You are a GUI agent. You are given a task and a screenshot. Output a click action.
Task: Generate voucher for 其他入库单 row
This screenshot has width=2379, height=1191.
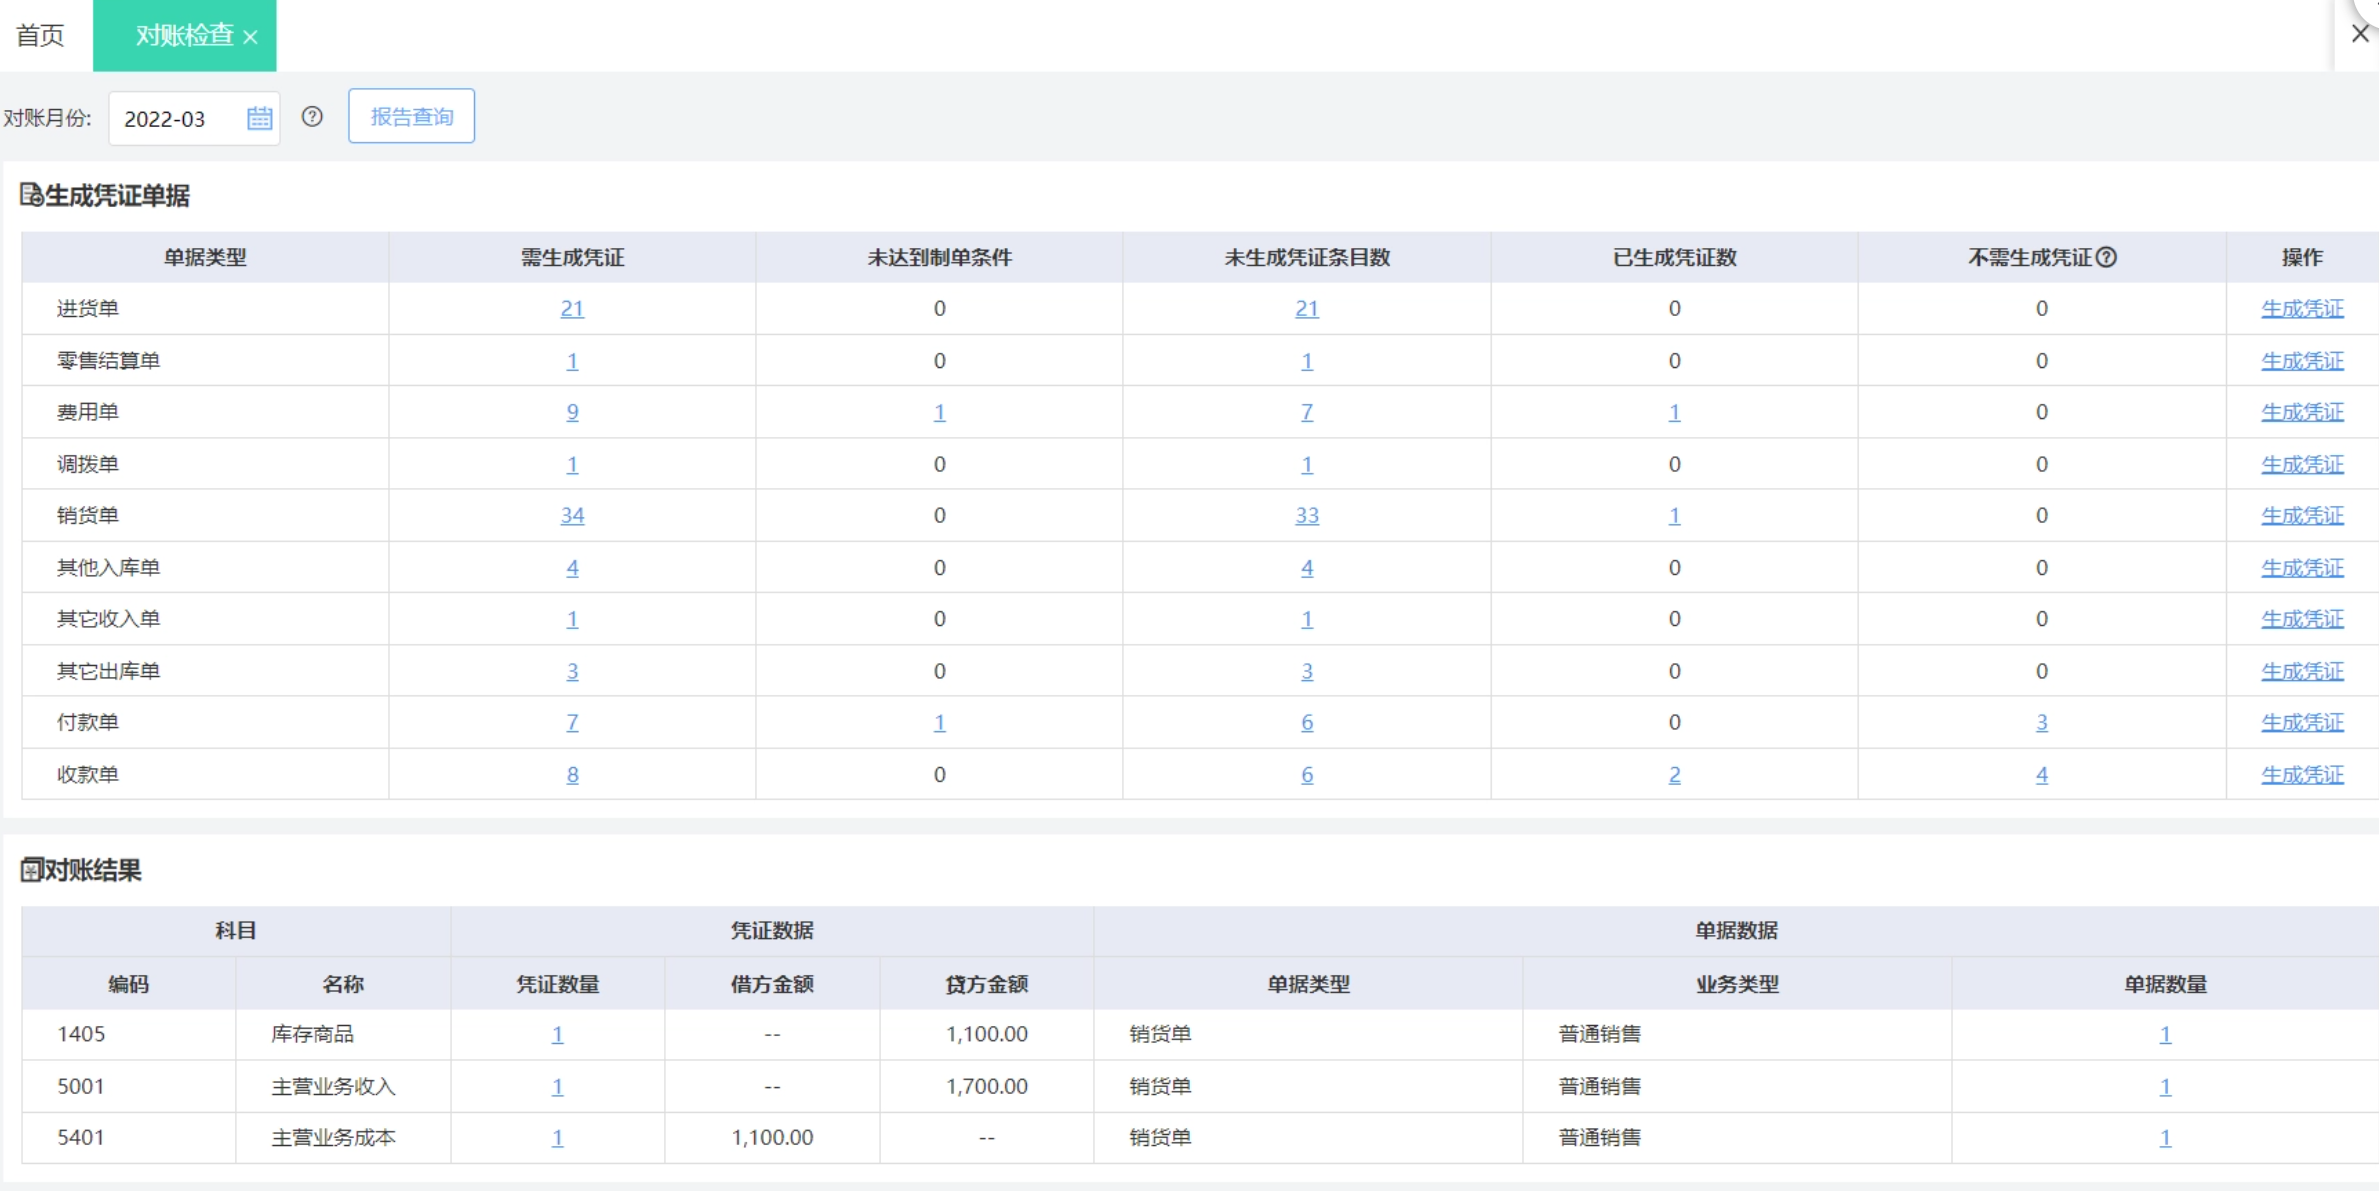pyautogui.click(x=2301, y=568)
